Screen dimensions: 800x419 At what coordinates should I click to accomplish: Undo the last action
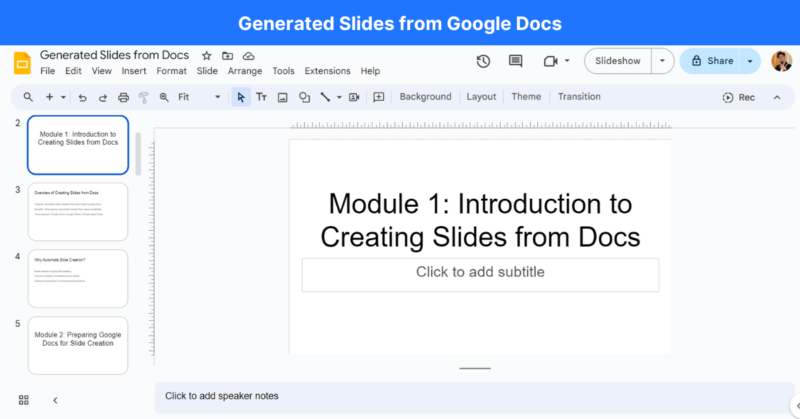82,97
